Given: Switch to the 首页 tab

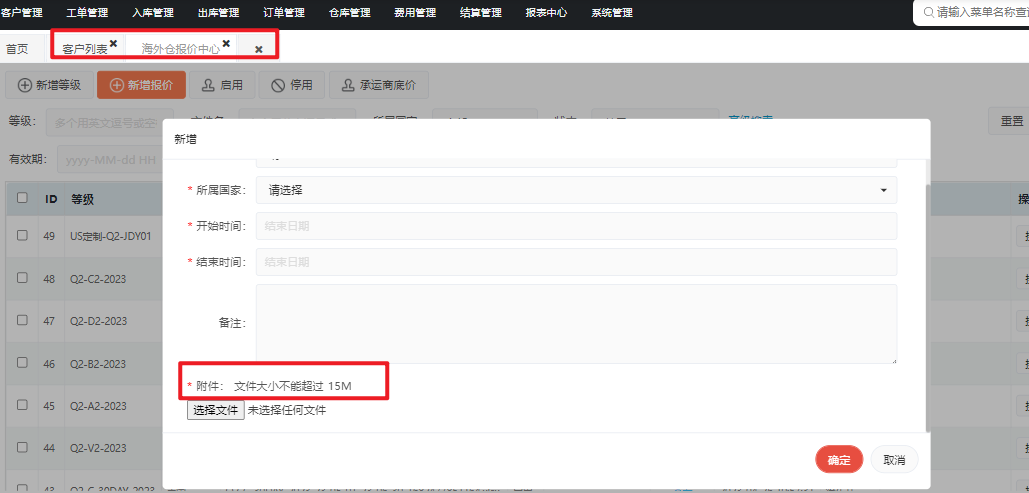Looking at the screenshot, I should [x=17, y=49].
